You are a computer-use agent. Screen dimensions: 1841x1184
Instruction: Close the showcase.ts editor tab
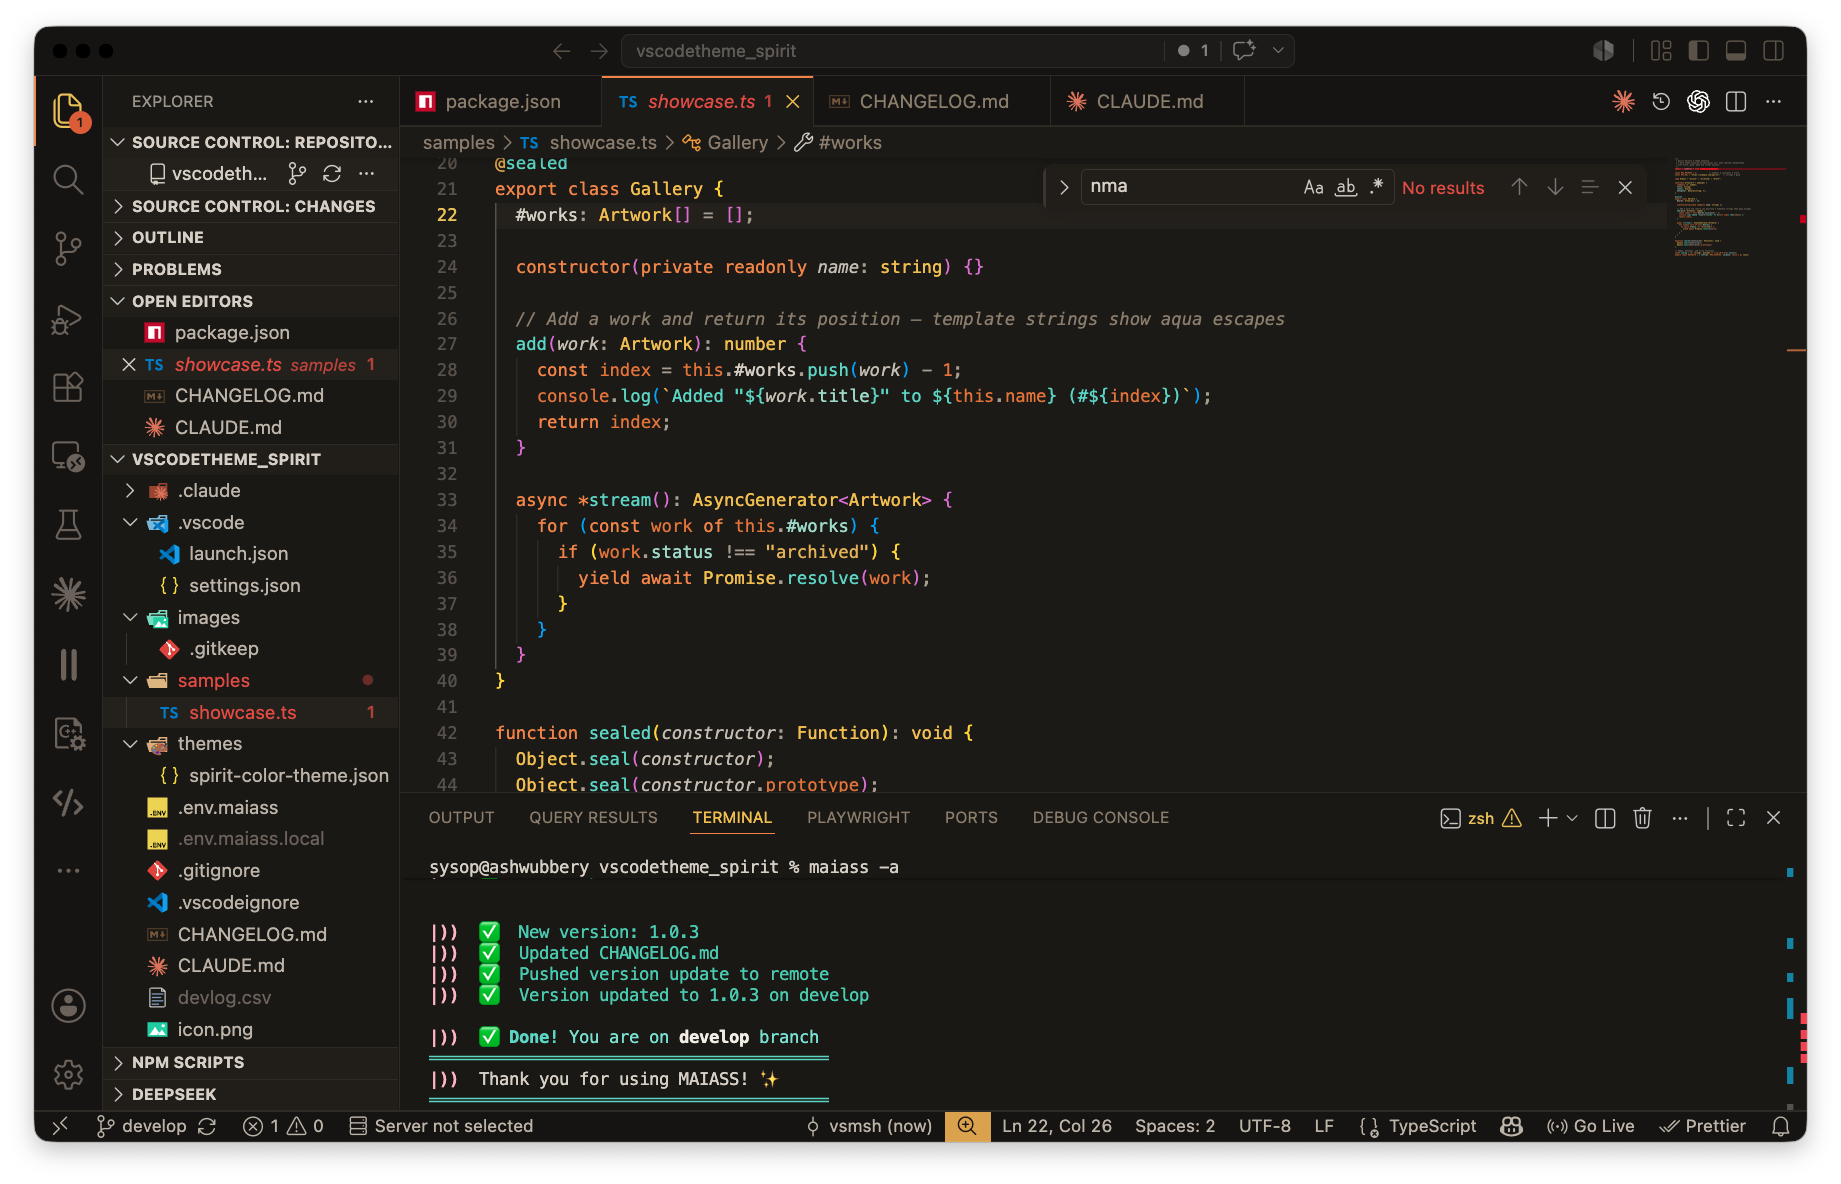click(793, 102)
